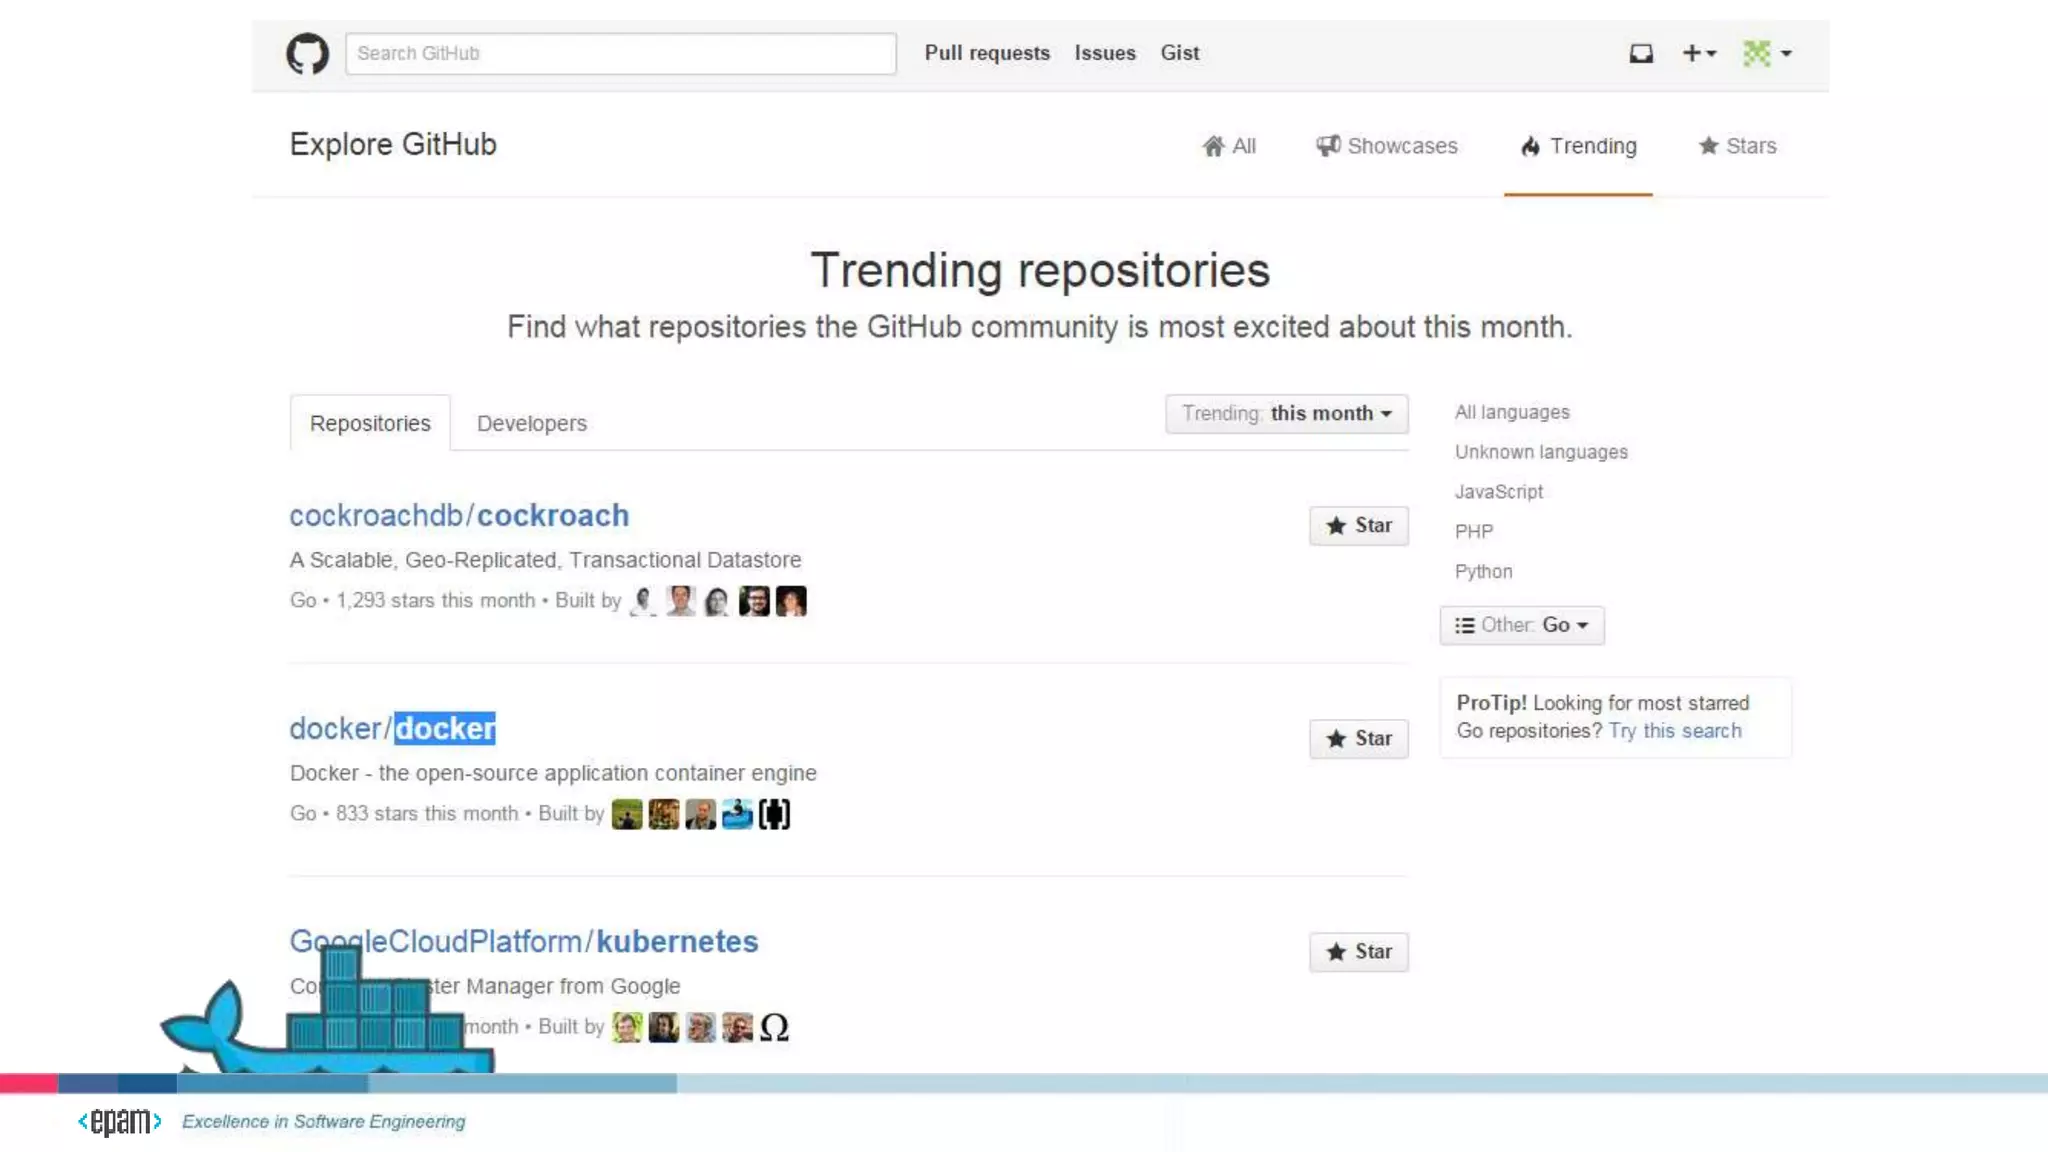Viewport: 2048px width, 1152px height.
Task: Open the Showcases tab
Action: tap(1386, 146)
